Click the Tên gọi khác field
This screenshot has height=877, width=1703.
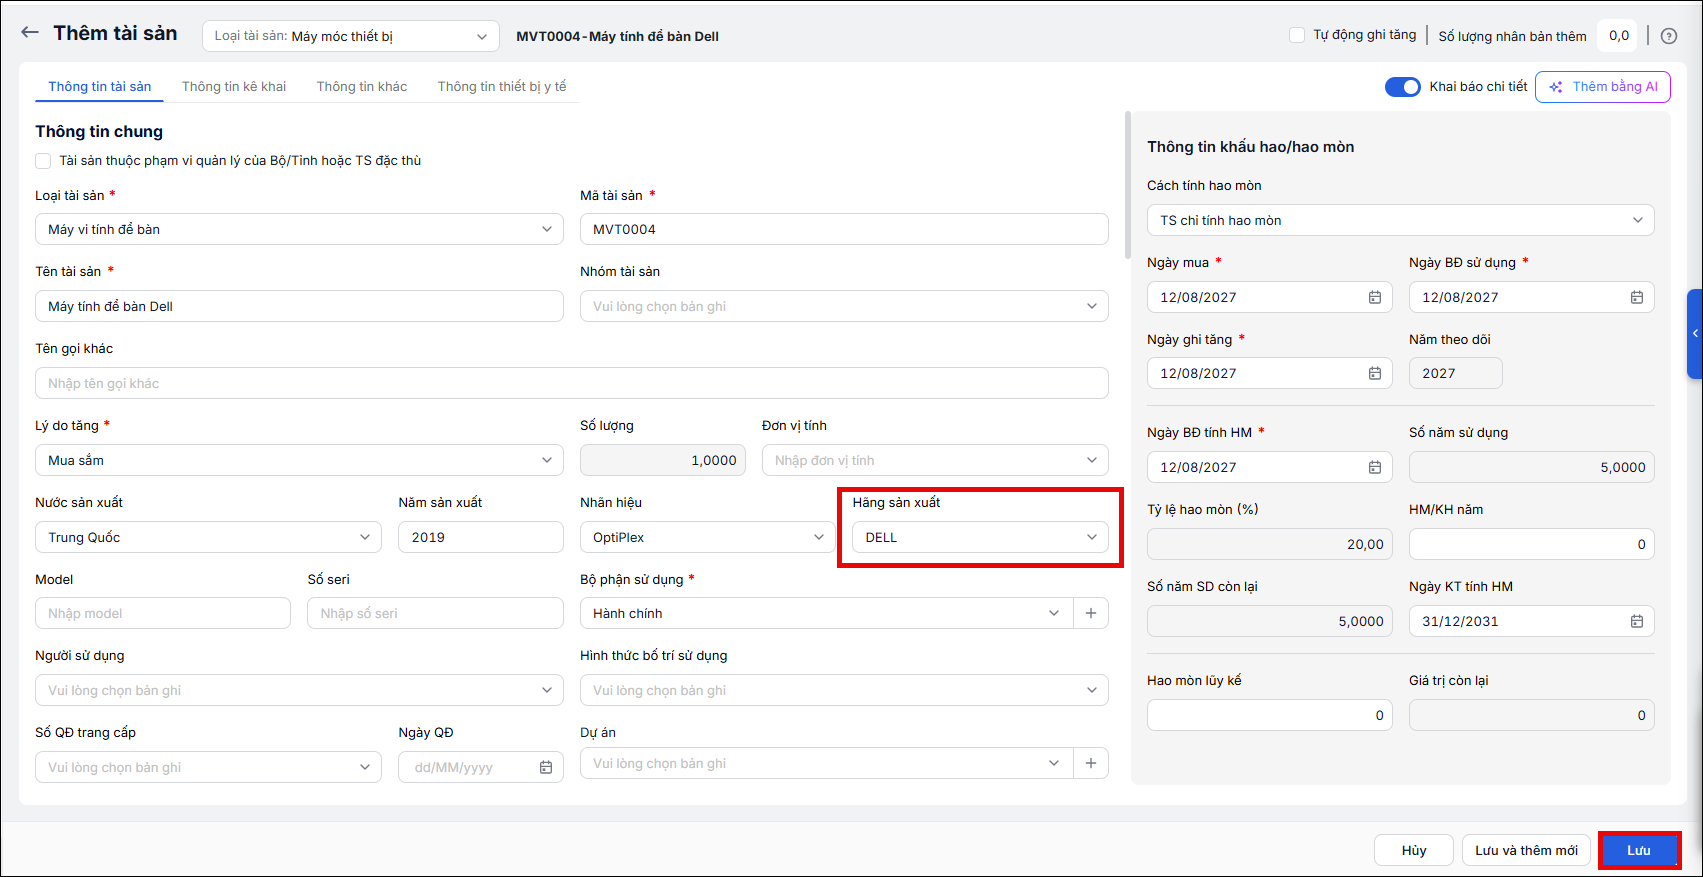coord(572,383)
